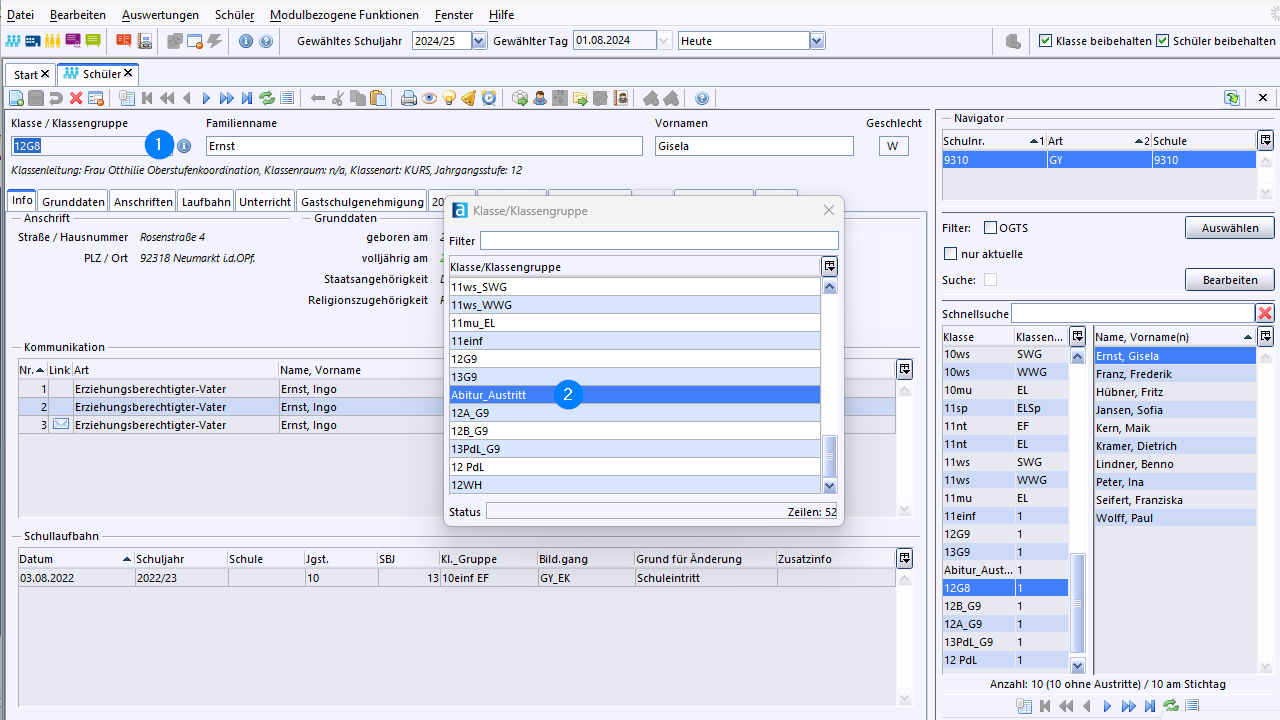Switch to the Laufbahn tab
The height and width of the screenshot is (720, 1280).
tap(205, 201)
